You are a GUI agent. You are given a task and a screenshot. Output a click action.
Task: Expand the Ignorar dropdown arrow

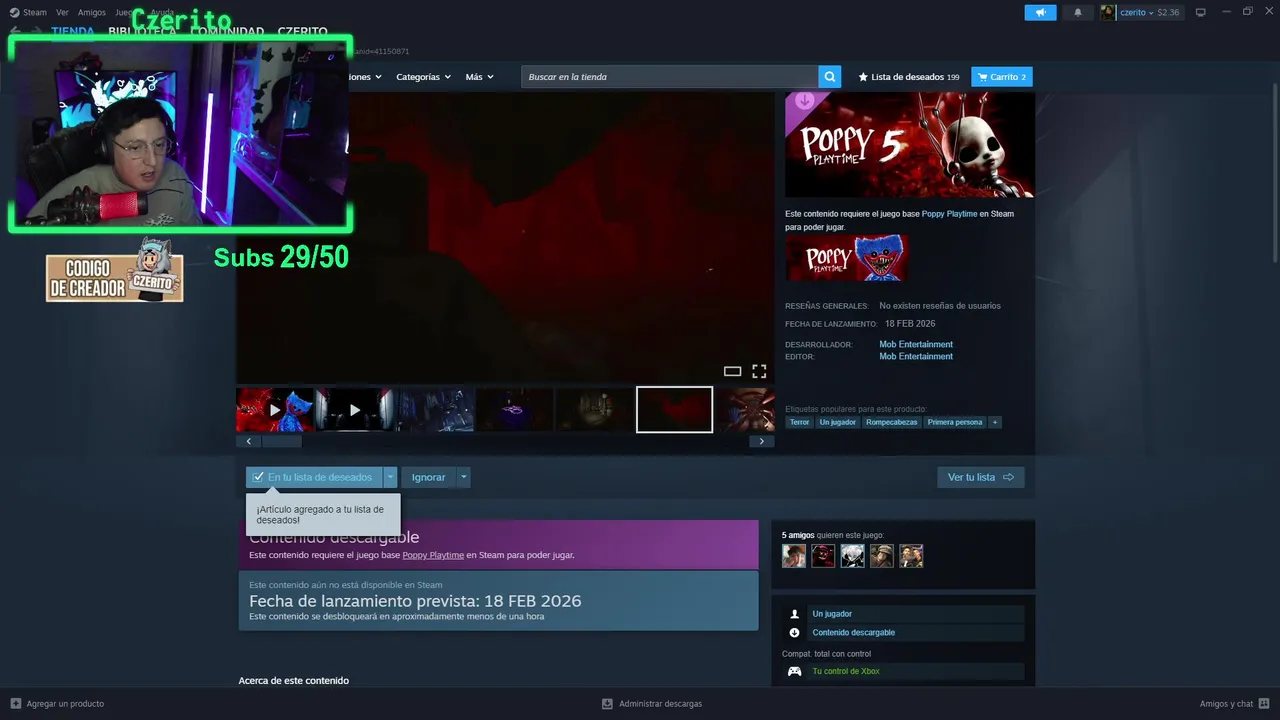463,477
